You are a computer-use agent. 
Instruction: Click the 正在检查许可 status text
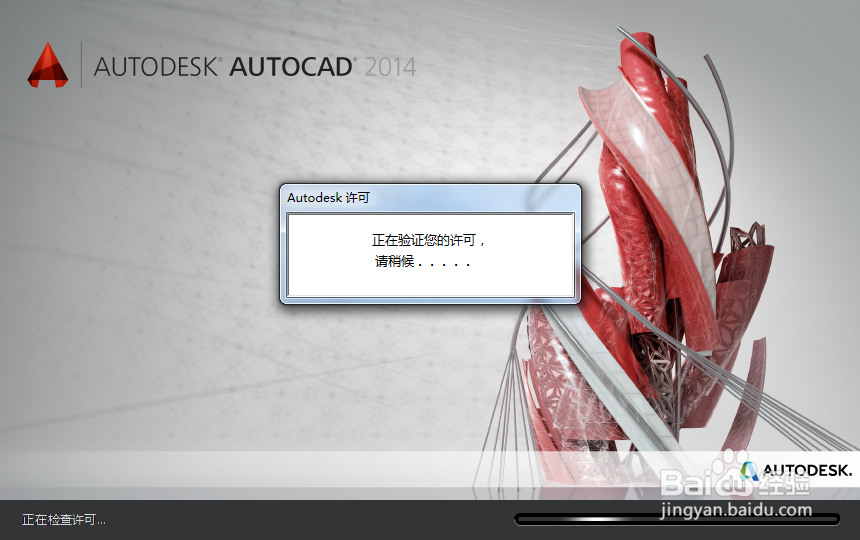coord(64,520)
